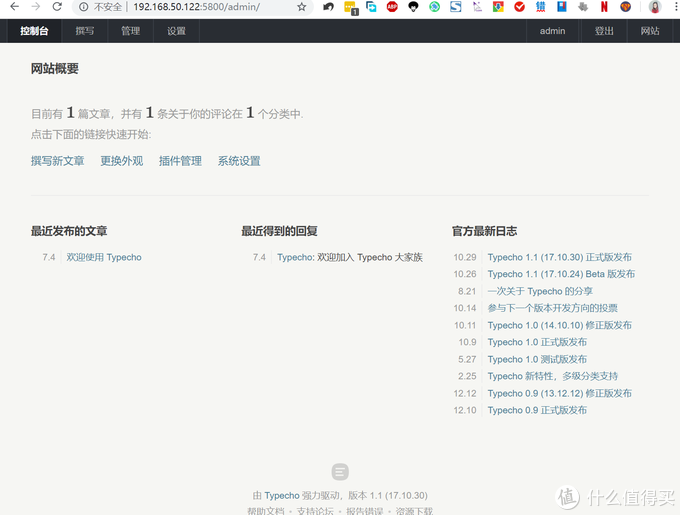
Task: Click the 10.29 date in log list
Action: pos(465,257)
